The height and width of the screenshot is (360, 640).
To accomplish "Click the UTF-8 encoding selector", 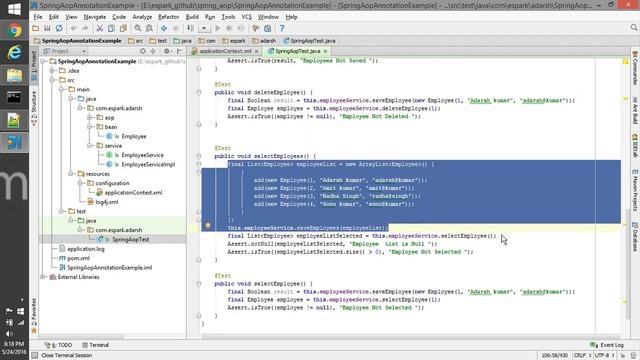I will click(604, 356).
